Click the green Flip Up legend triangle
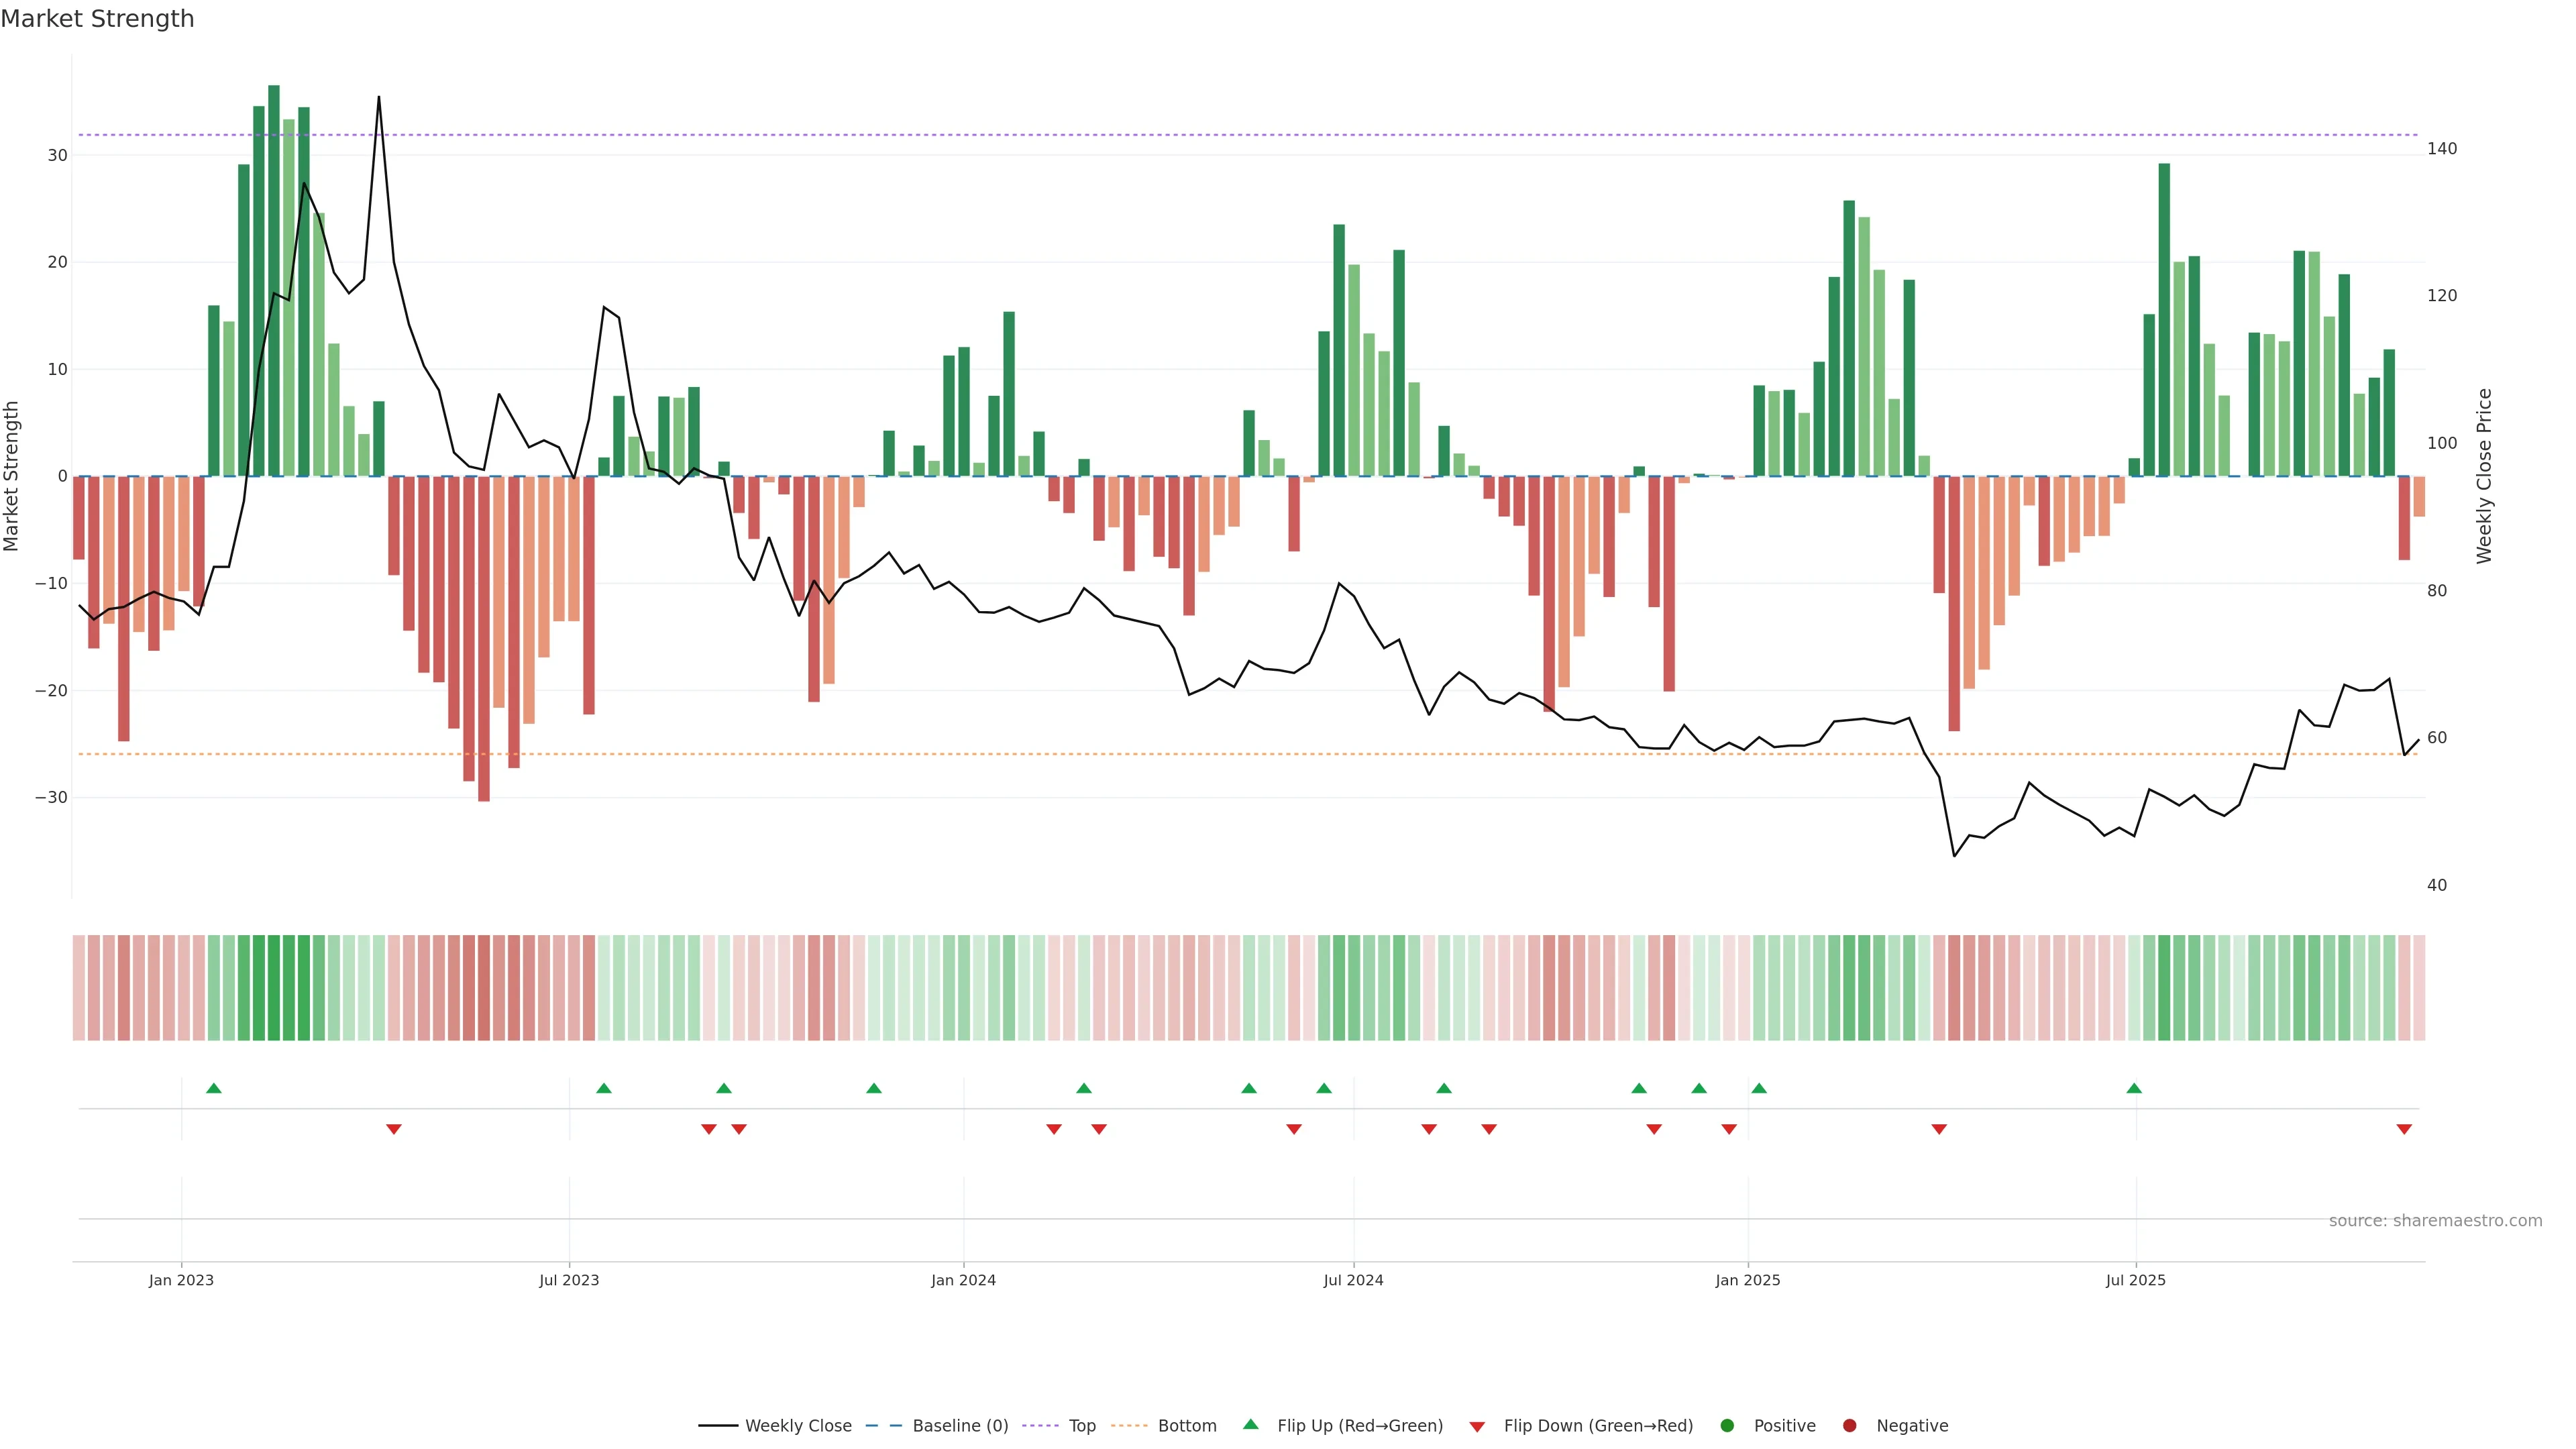 (x=1250, y=1424)
